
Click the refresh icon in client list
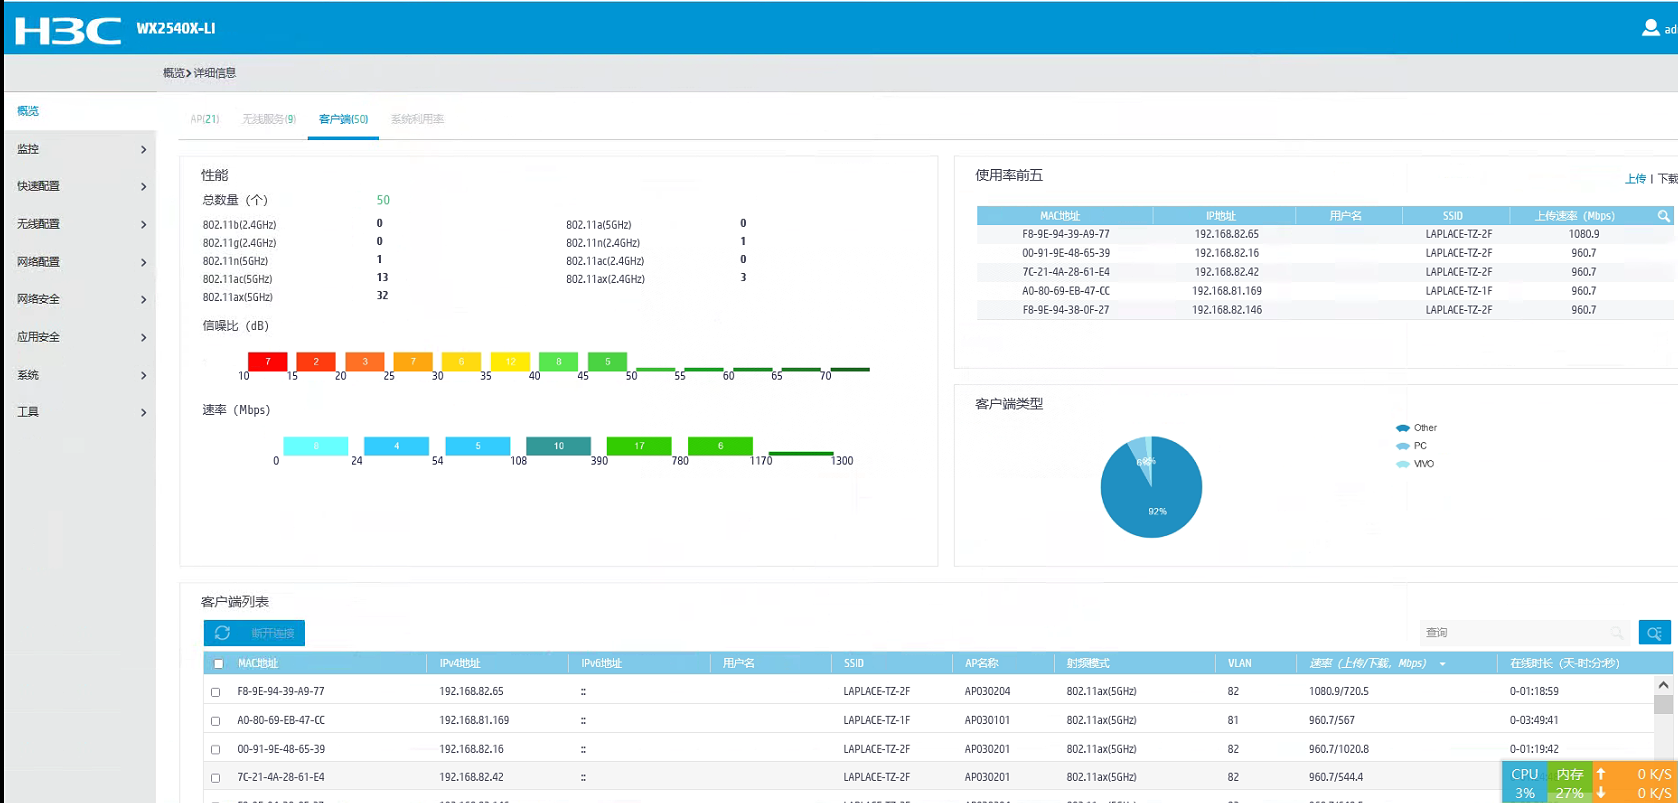pos(223,633)
